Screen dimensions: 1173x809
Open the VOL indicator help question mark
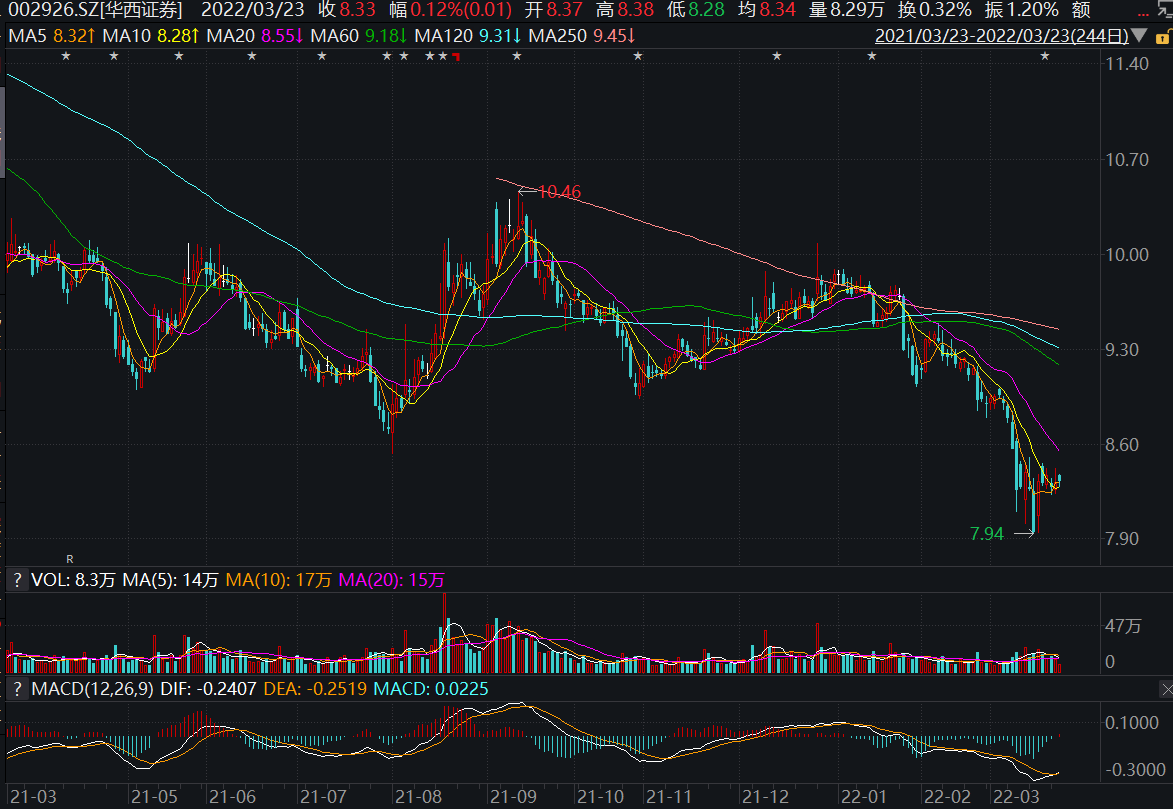click(x=18, y=580)
